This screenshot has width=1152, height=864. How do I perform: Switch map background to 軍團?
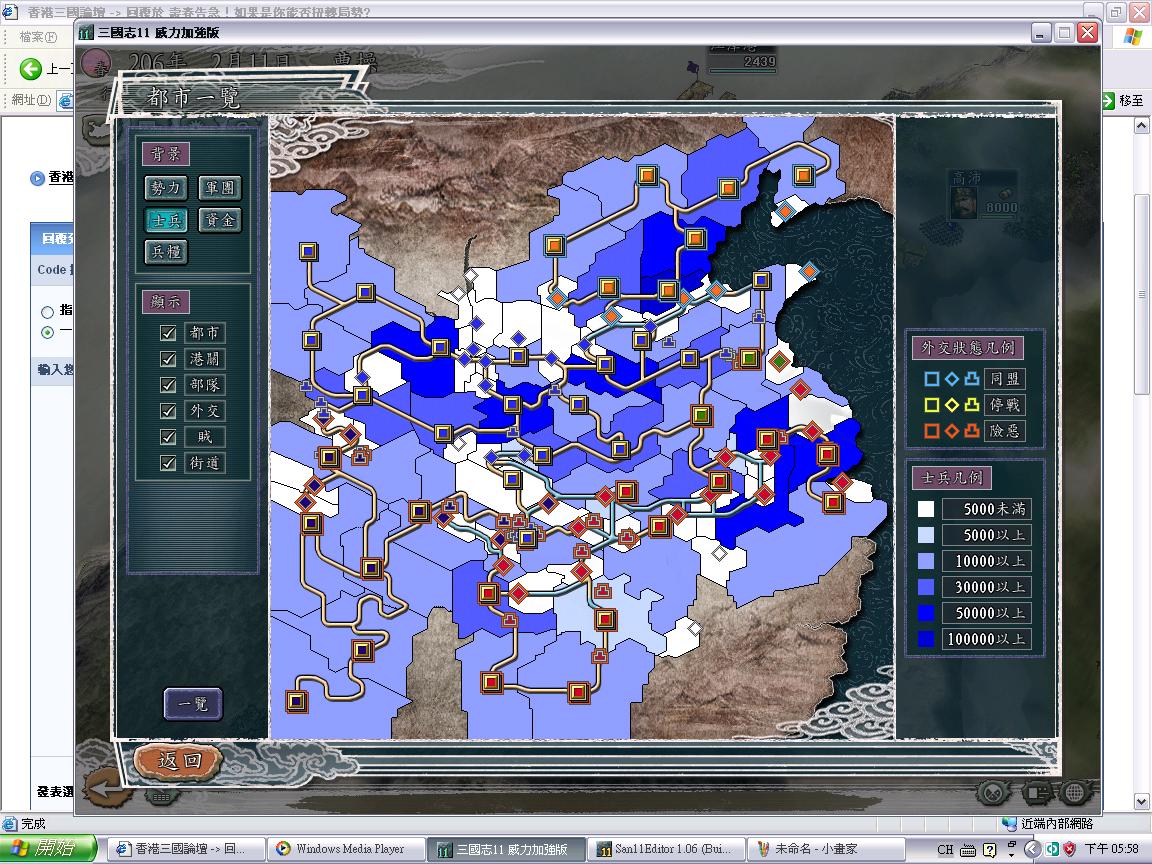pos(220,188)
